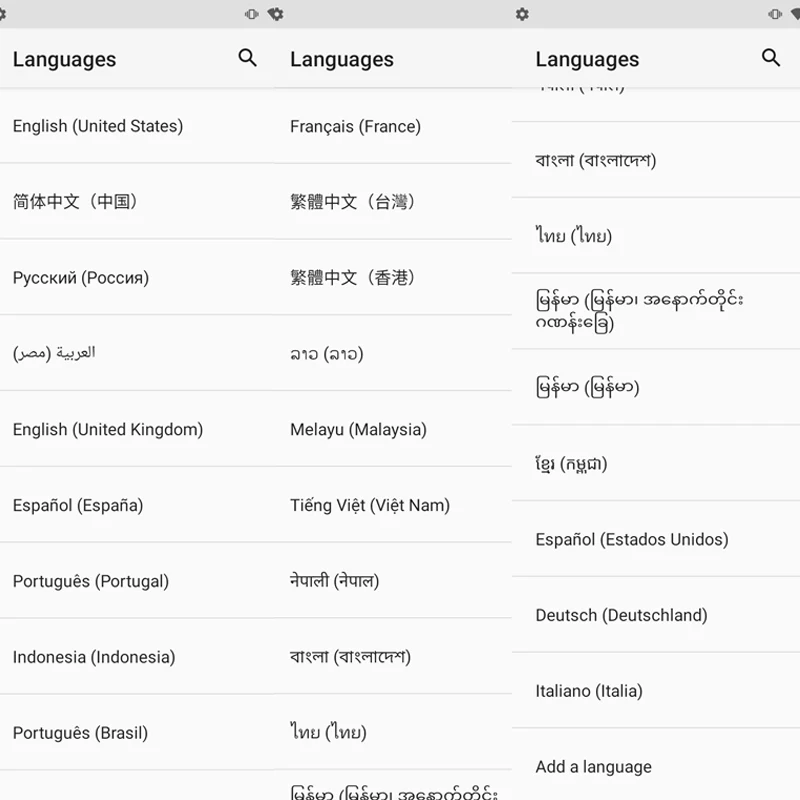800x800 pixels.
Task: Tap the vibrate icon in the left status bar
Action: point(252,14)
